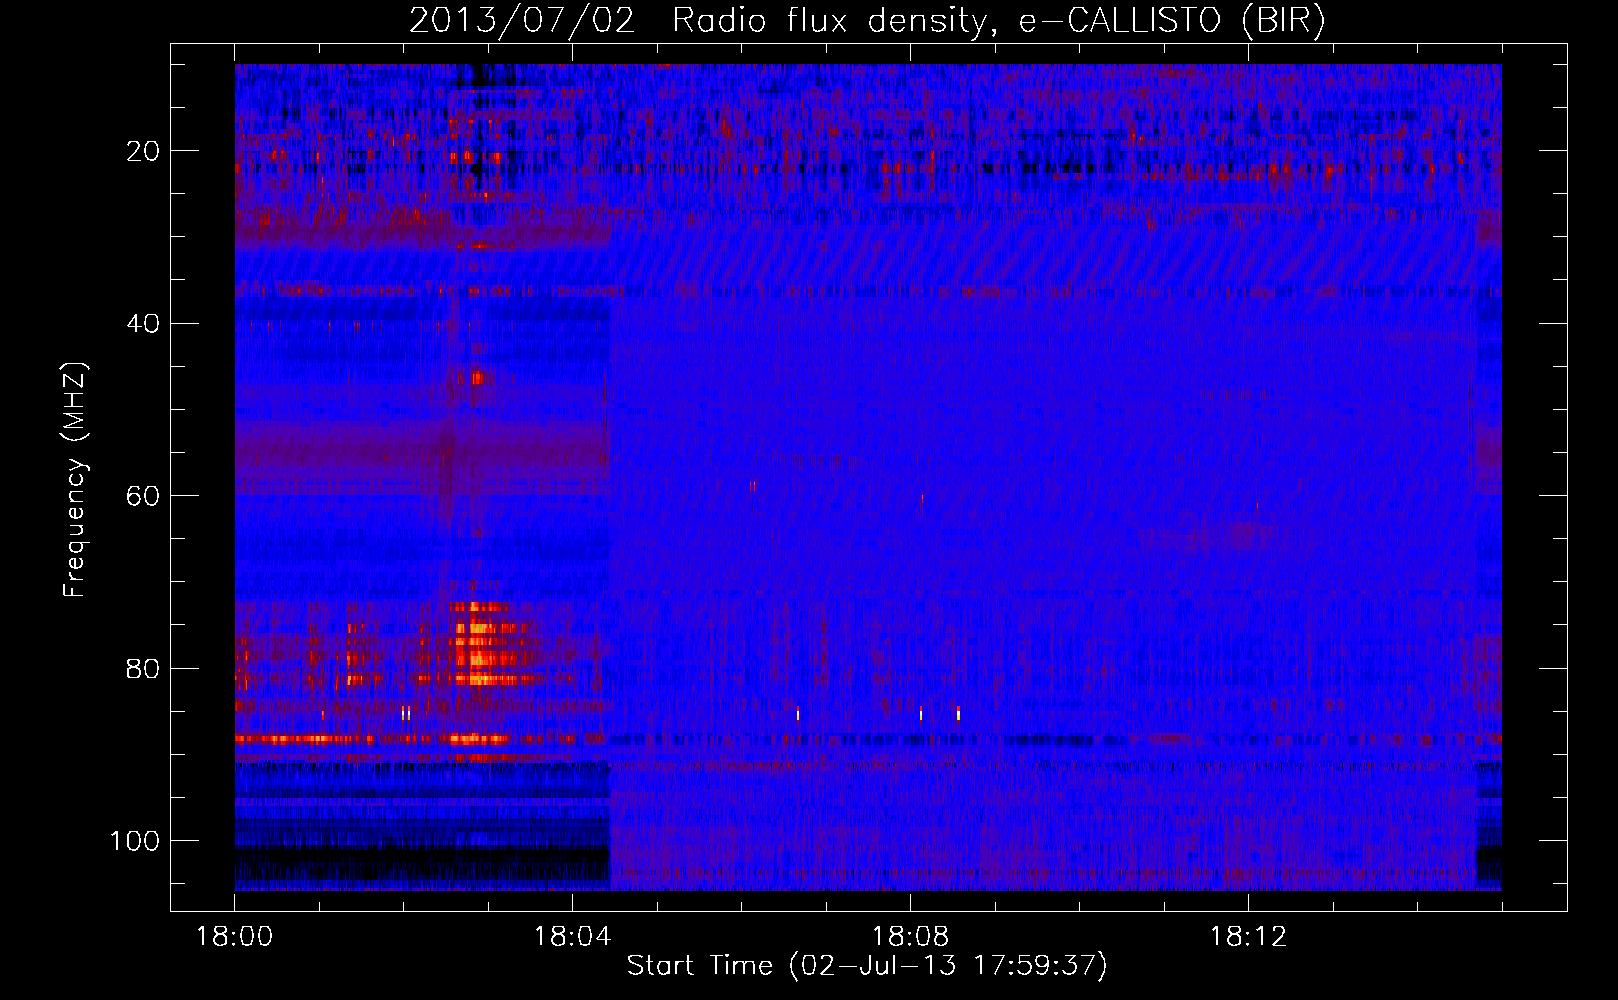Click the 18:00 time tick label
1618x1000 pixels.
tap(235, 937)
